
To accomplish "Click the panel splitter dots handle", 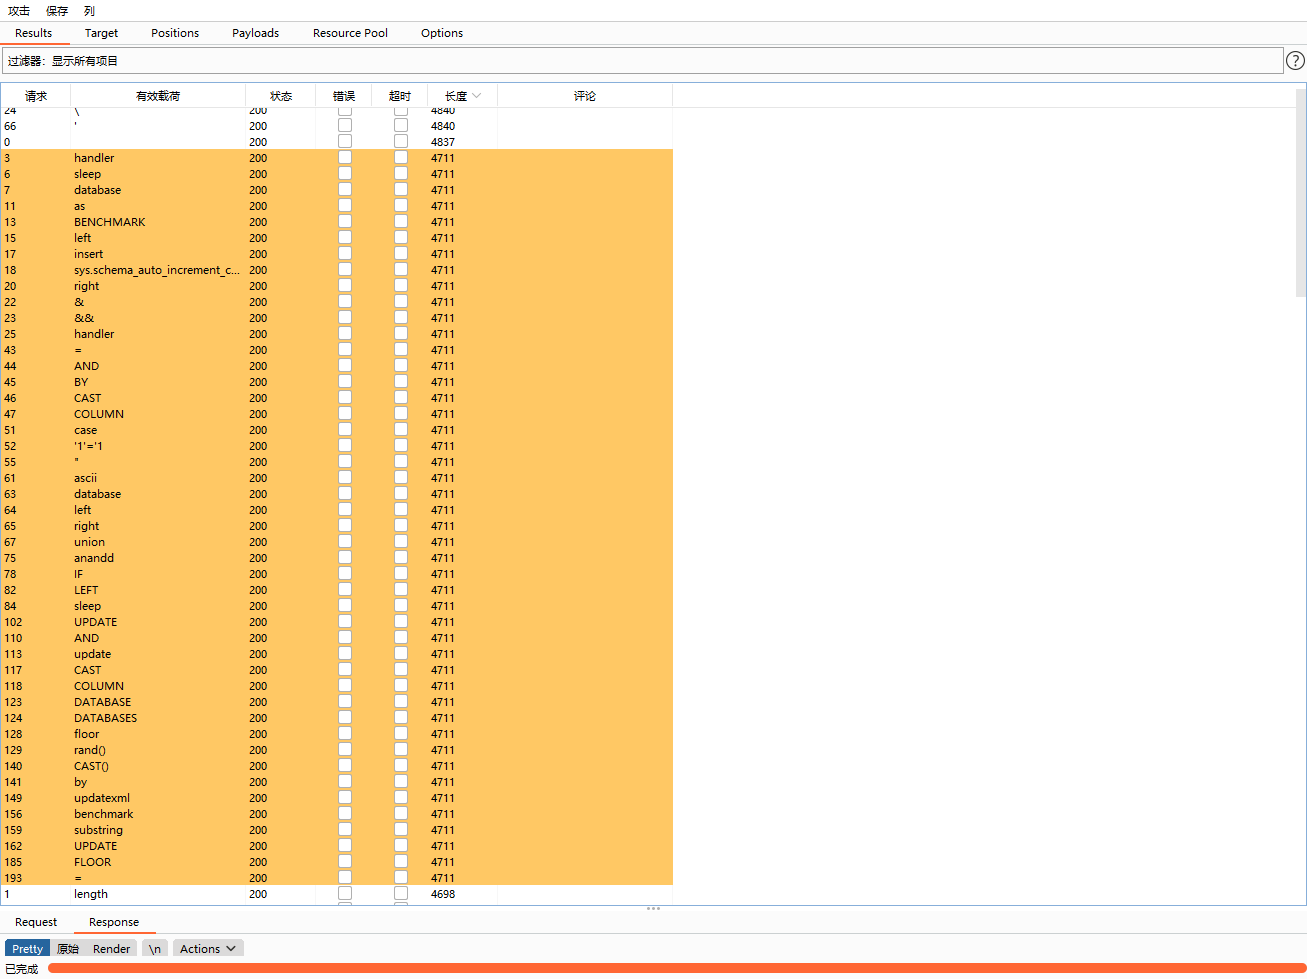I will pos(654,908).
